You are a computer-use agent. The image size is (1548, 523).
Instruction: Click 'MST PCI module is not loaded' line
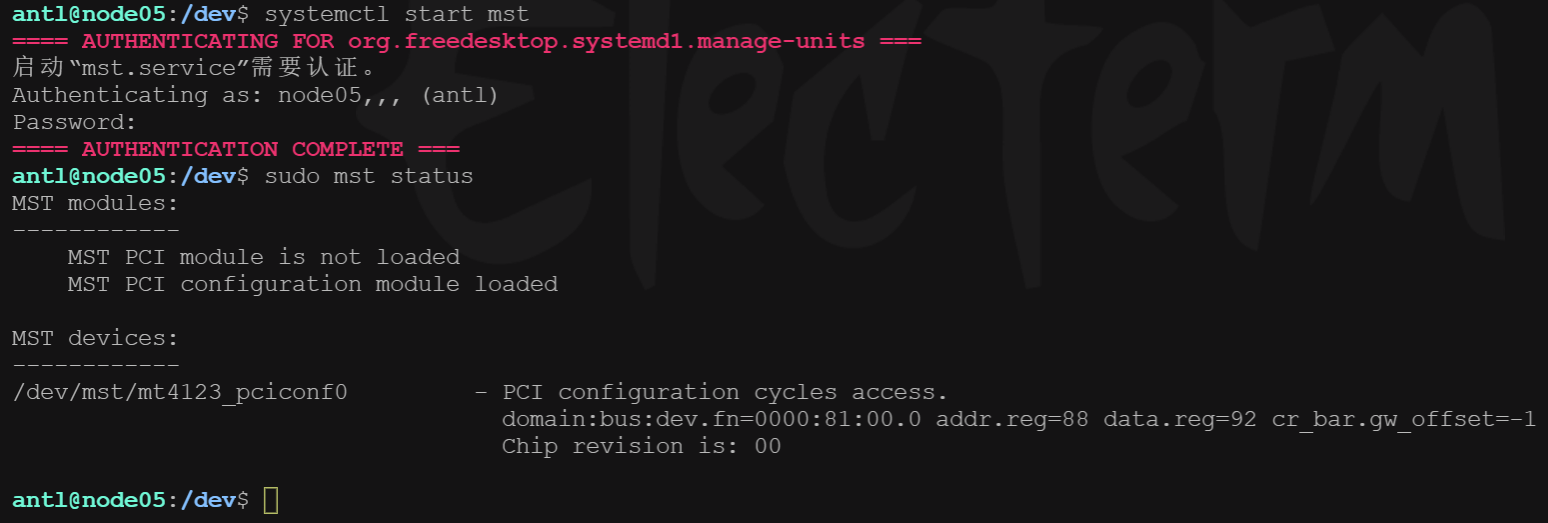click(x=264, y=257)
